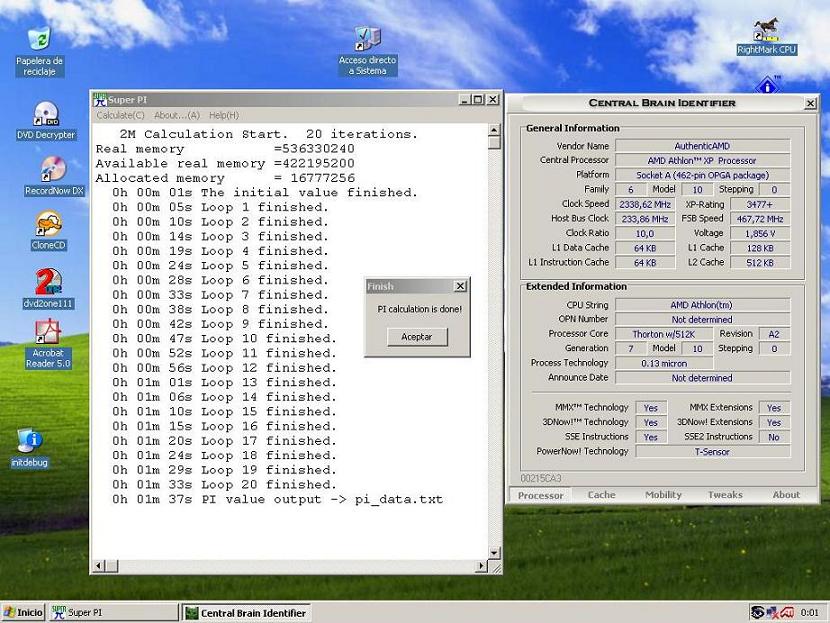Click the Inicio start button
This screenshot has width=830, height=623.
[23, 612]
